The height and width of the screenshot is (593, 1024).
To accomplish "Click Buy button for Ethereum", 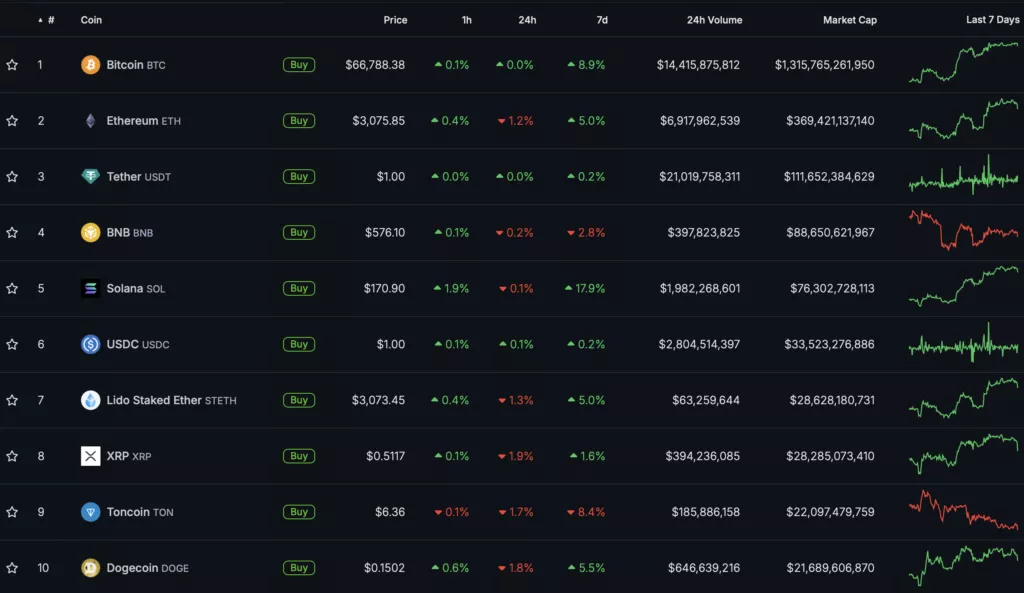I will tap(299, 121).
